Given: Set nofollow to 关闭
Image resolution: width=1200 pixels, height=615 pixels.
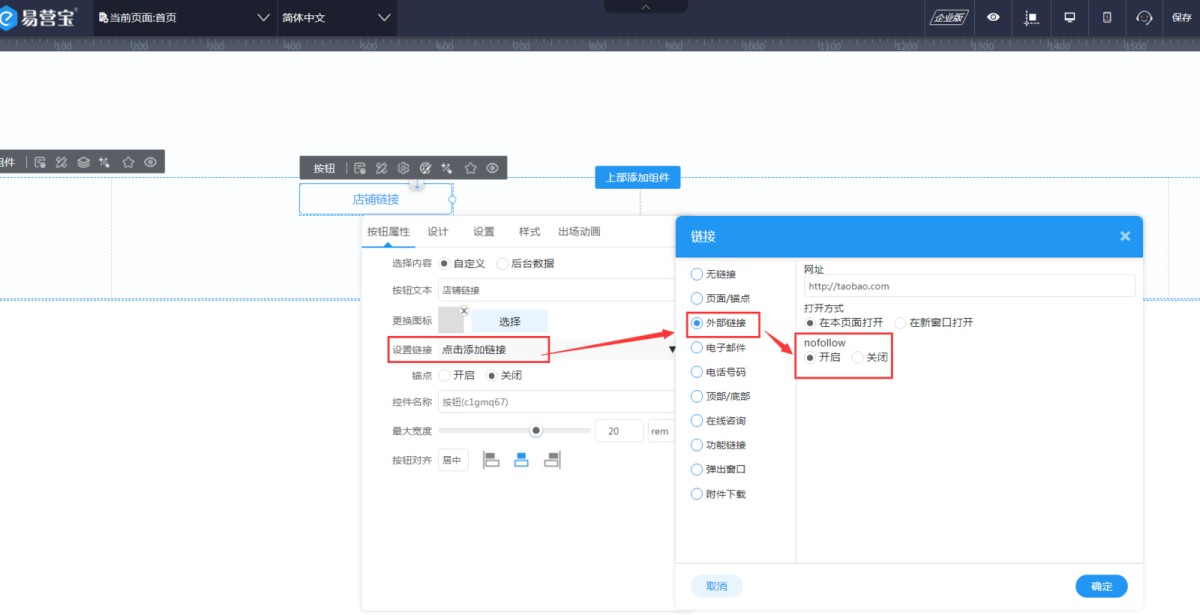Looking at the screenshot, I should pos(857,358).
